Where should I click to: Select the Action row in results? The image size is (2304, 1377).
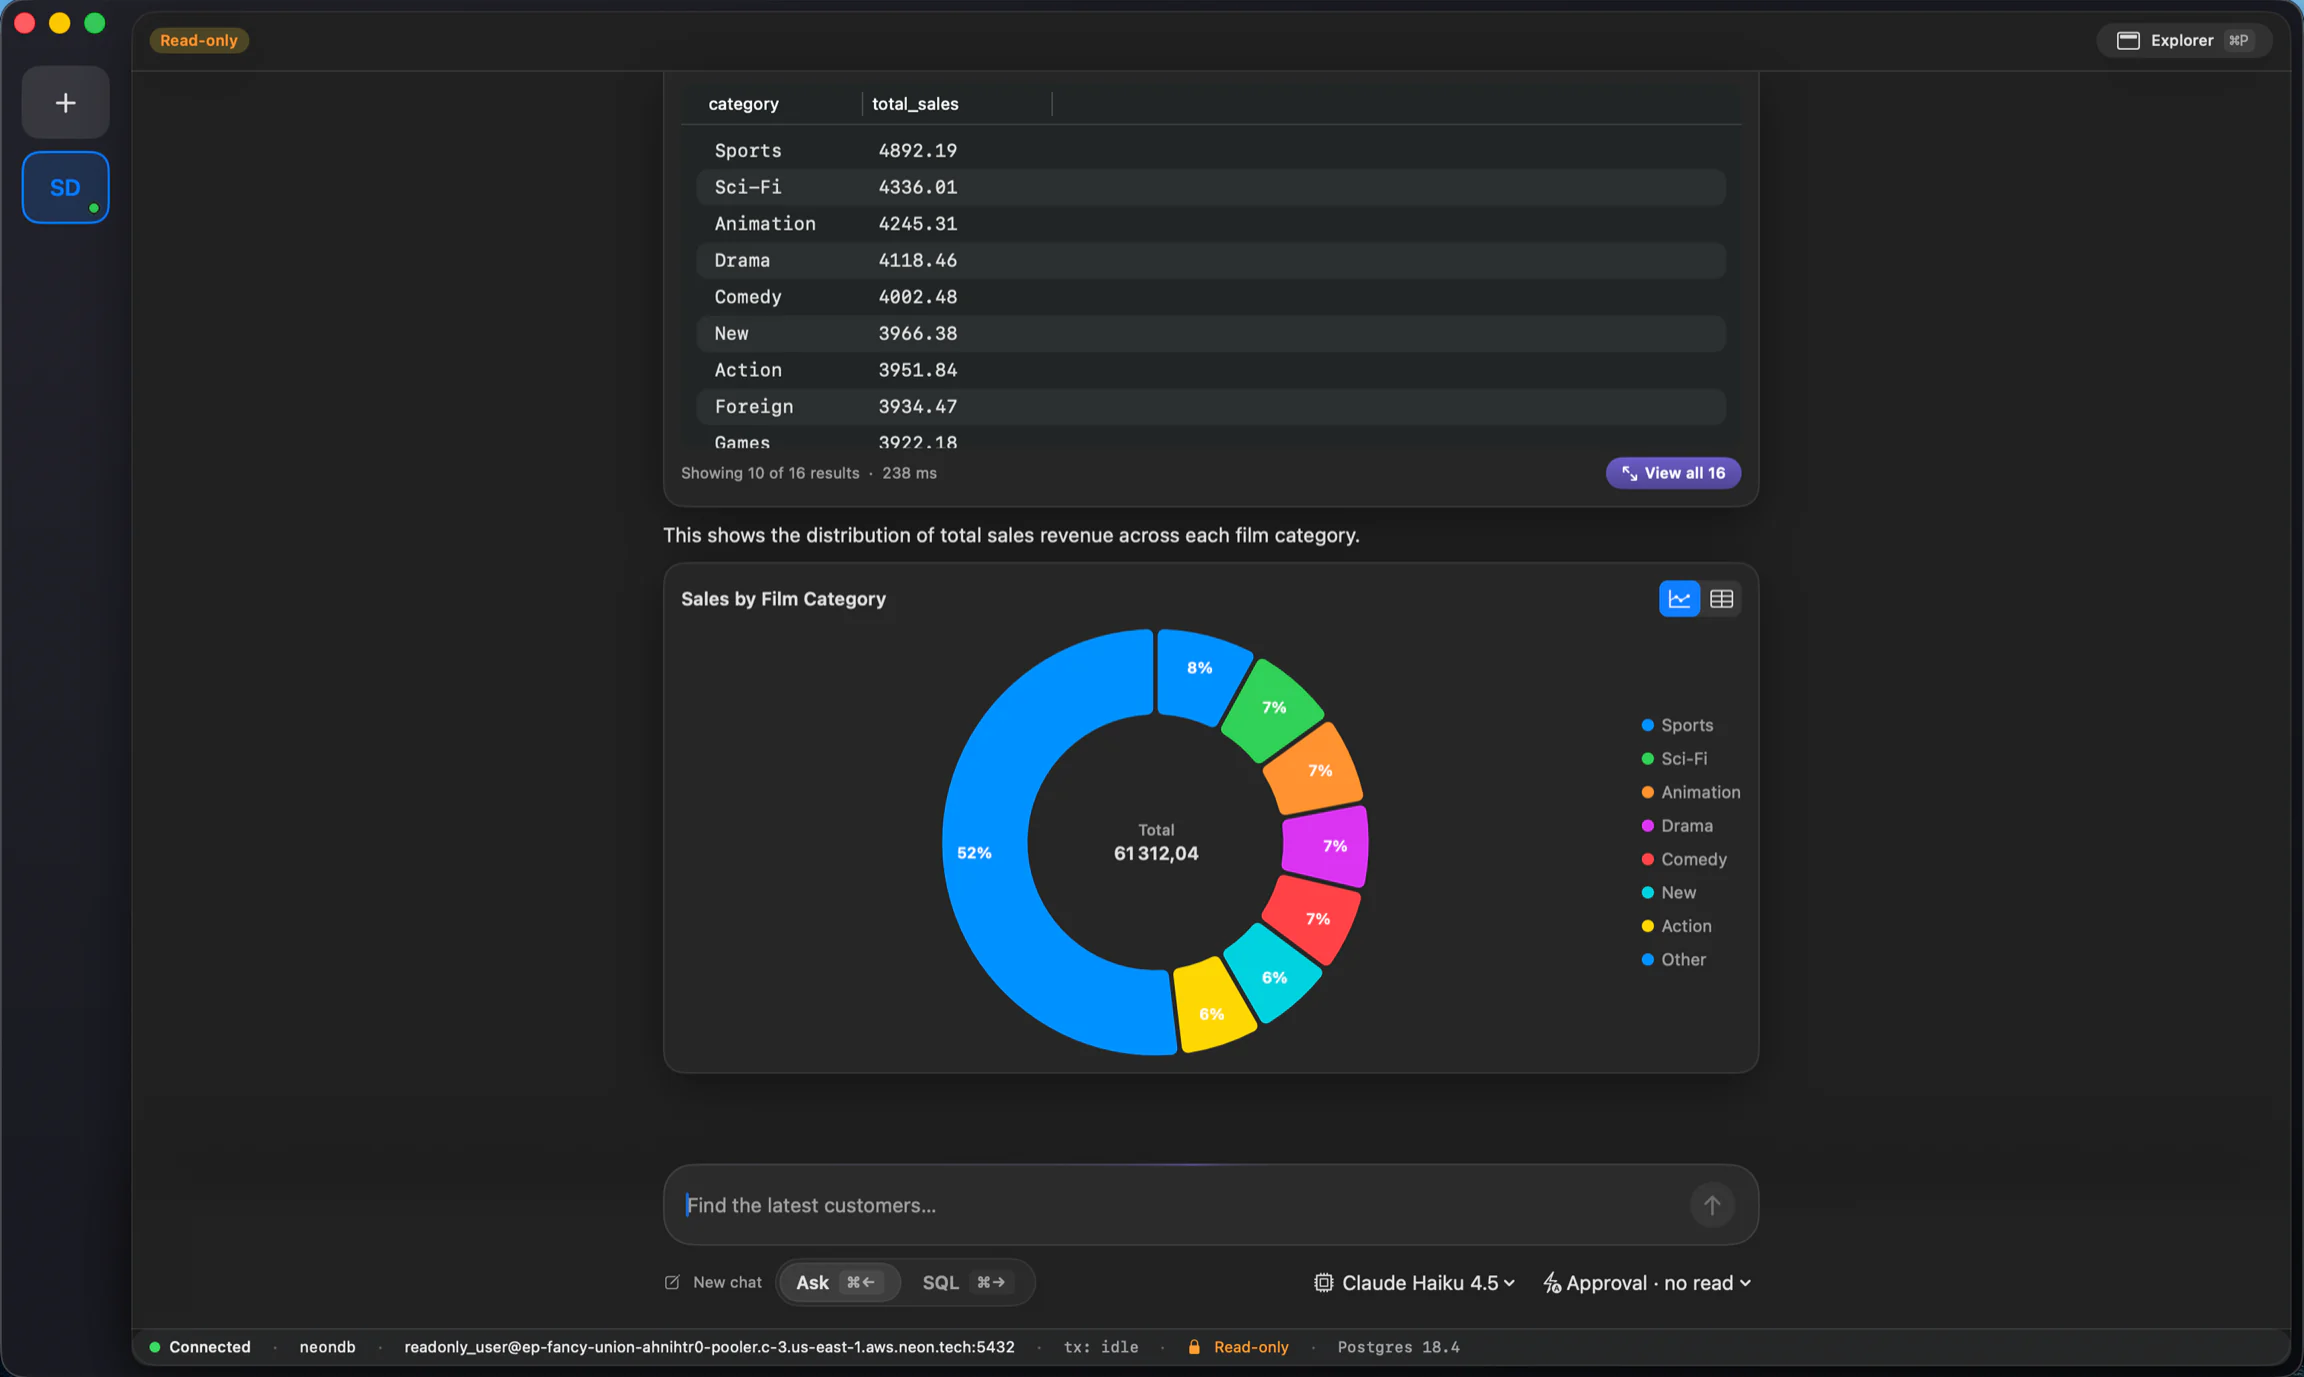pyautogui.click(x=1210, y=370)
